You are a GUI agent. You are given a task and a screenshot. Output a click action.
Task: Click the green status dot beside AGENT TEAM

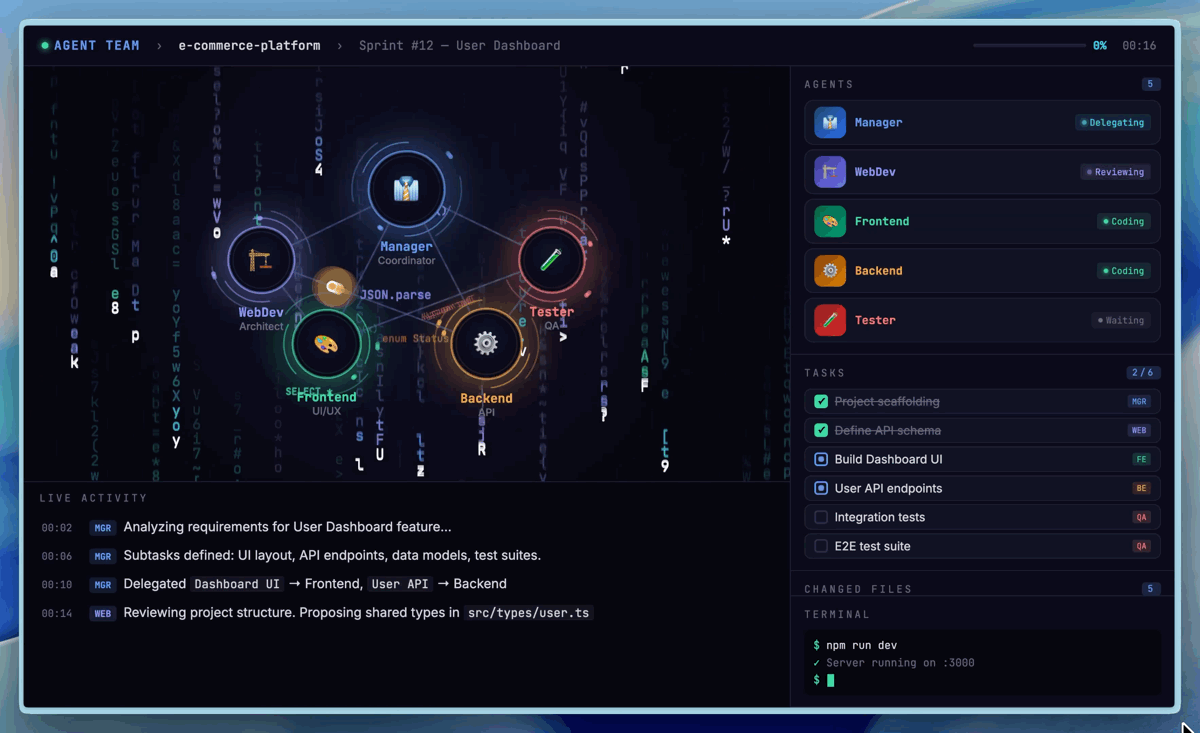click(44, 46)
